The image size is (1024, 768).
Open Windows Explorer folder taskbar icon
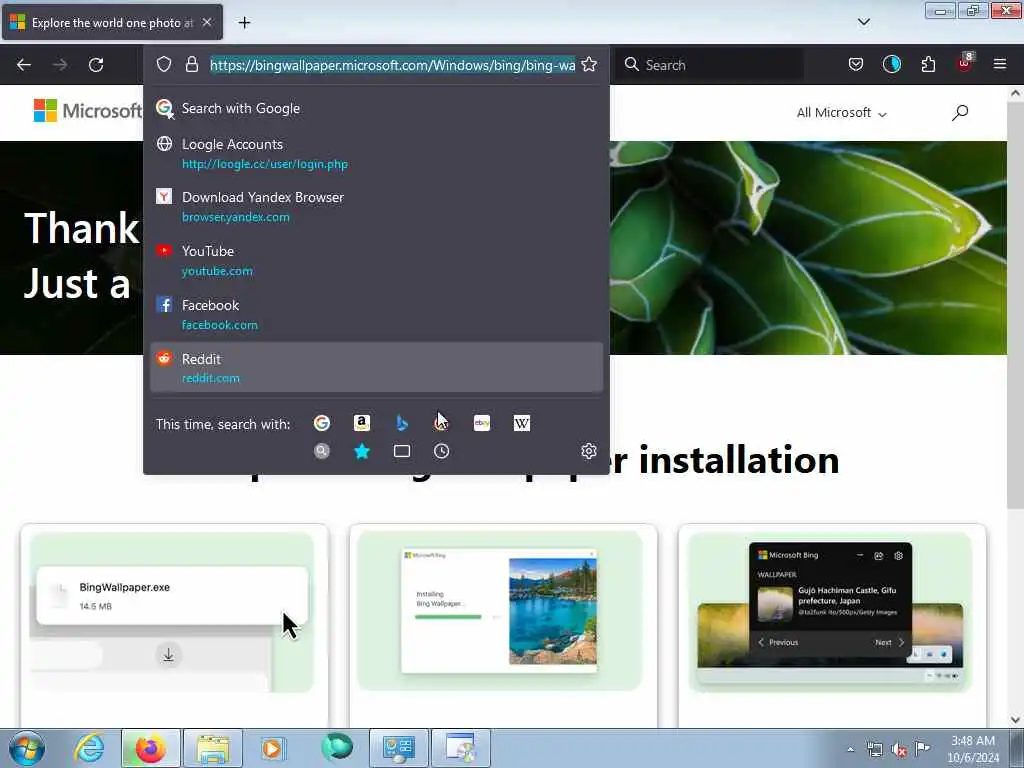tap(212, 748)
